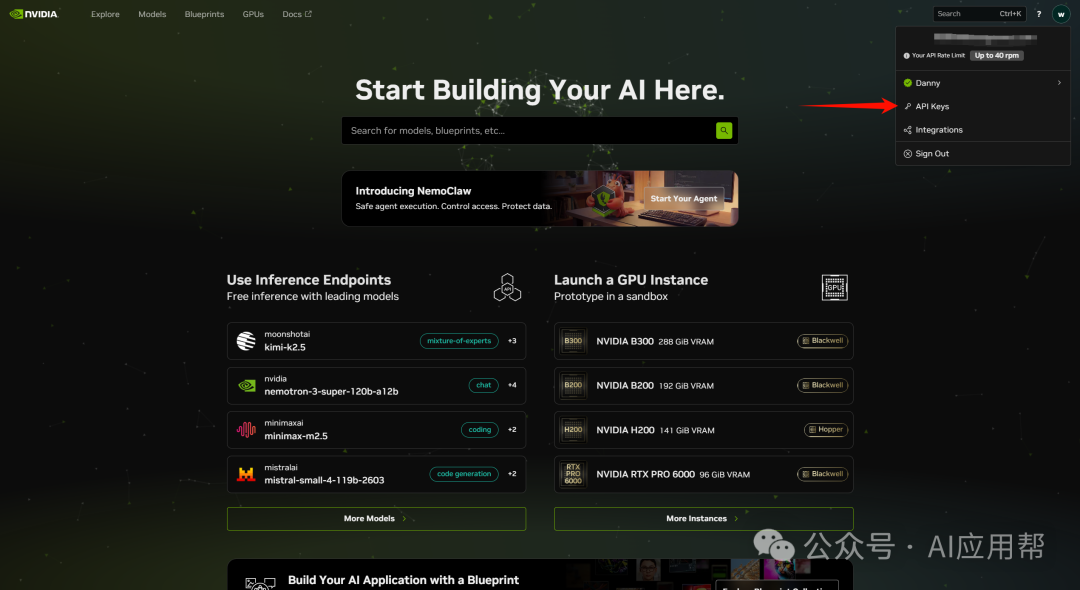Image resolution: width=1080 pixels, height=590 pixels.
Task: Click the +3 tags on kimi-k2.5
Action: [512, 341]
